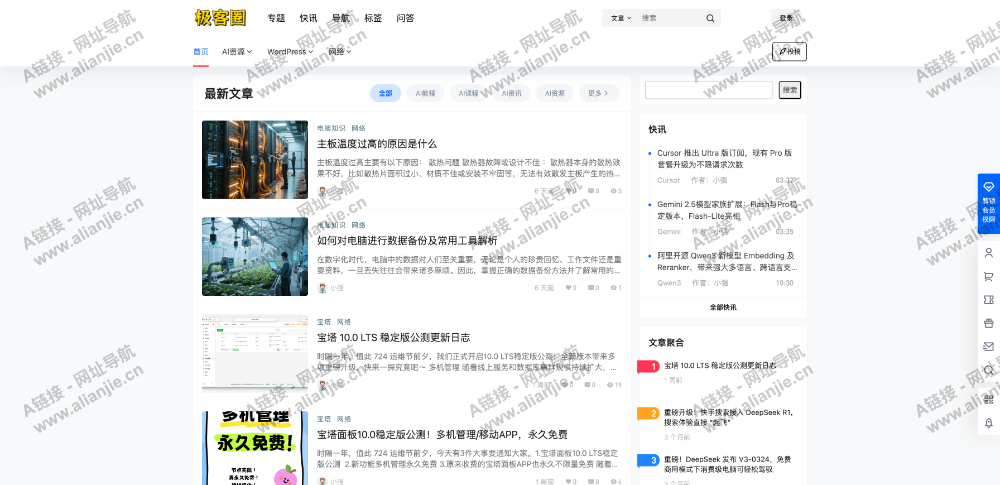
Task: Click author avatar on 如何对电脑进行数据备份 article
Action: (322, 288)
